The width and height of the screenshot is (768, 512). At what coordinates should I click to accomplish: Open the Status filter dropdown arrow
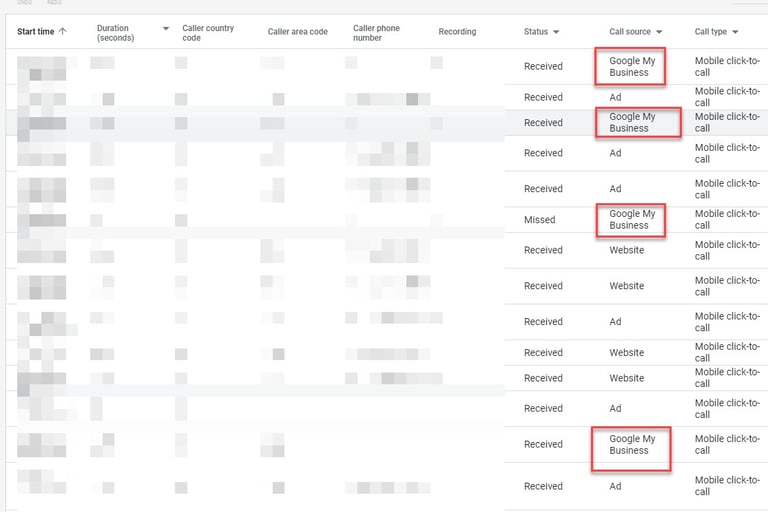pyautogui.click(x=556, y=32)
